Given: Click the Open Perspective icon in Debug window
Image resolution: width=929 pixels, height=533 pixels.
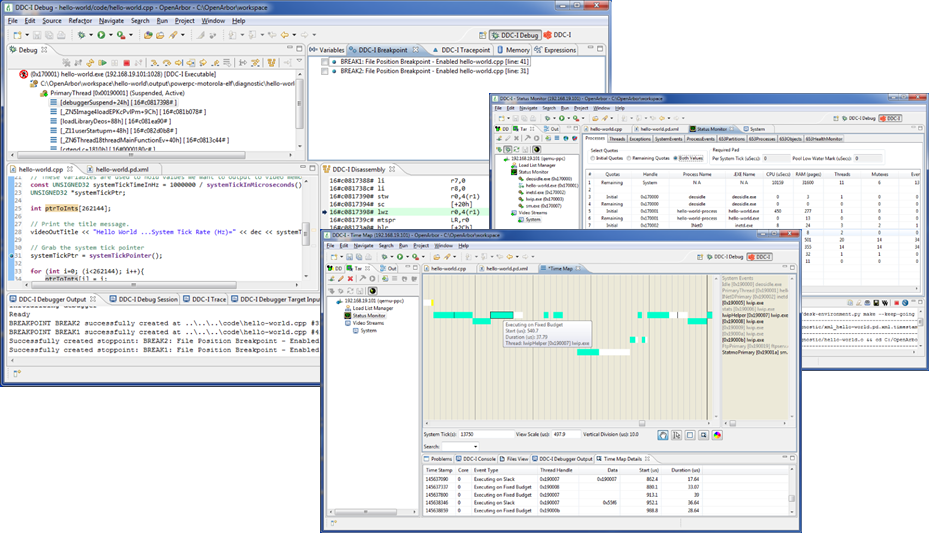Looking at the screenshot, I should click(482, 35).
